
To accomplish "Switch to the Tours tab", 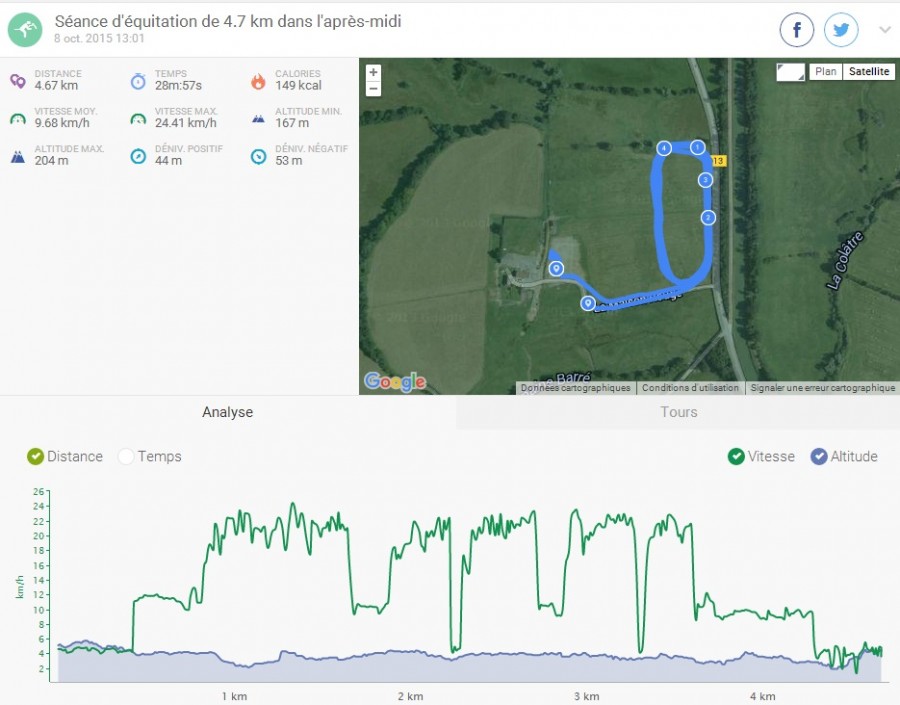I will 678,412.
